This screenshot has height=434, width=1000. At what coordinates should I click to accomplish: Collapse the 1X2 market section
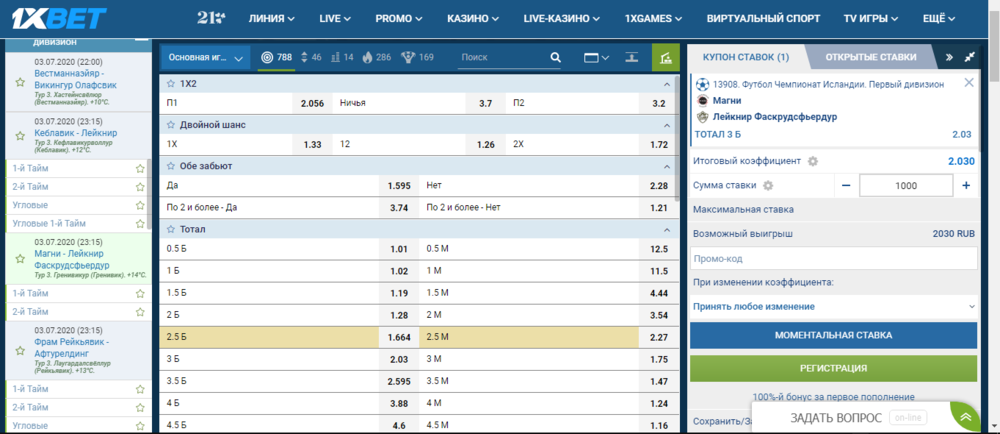pos(667,84)
